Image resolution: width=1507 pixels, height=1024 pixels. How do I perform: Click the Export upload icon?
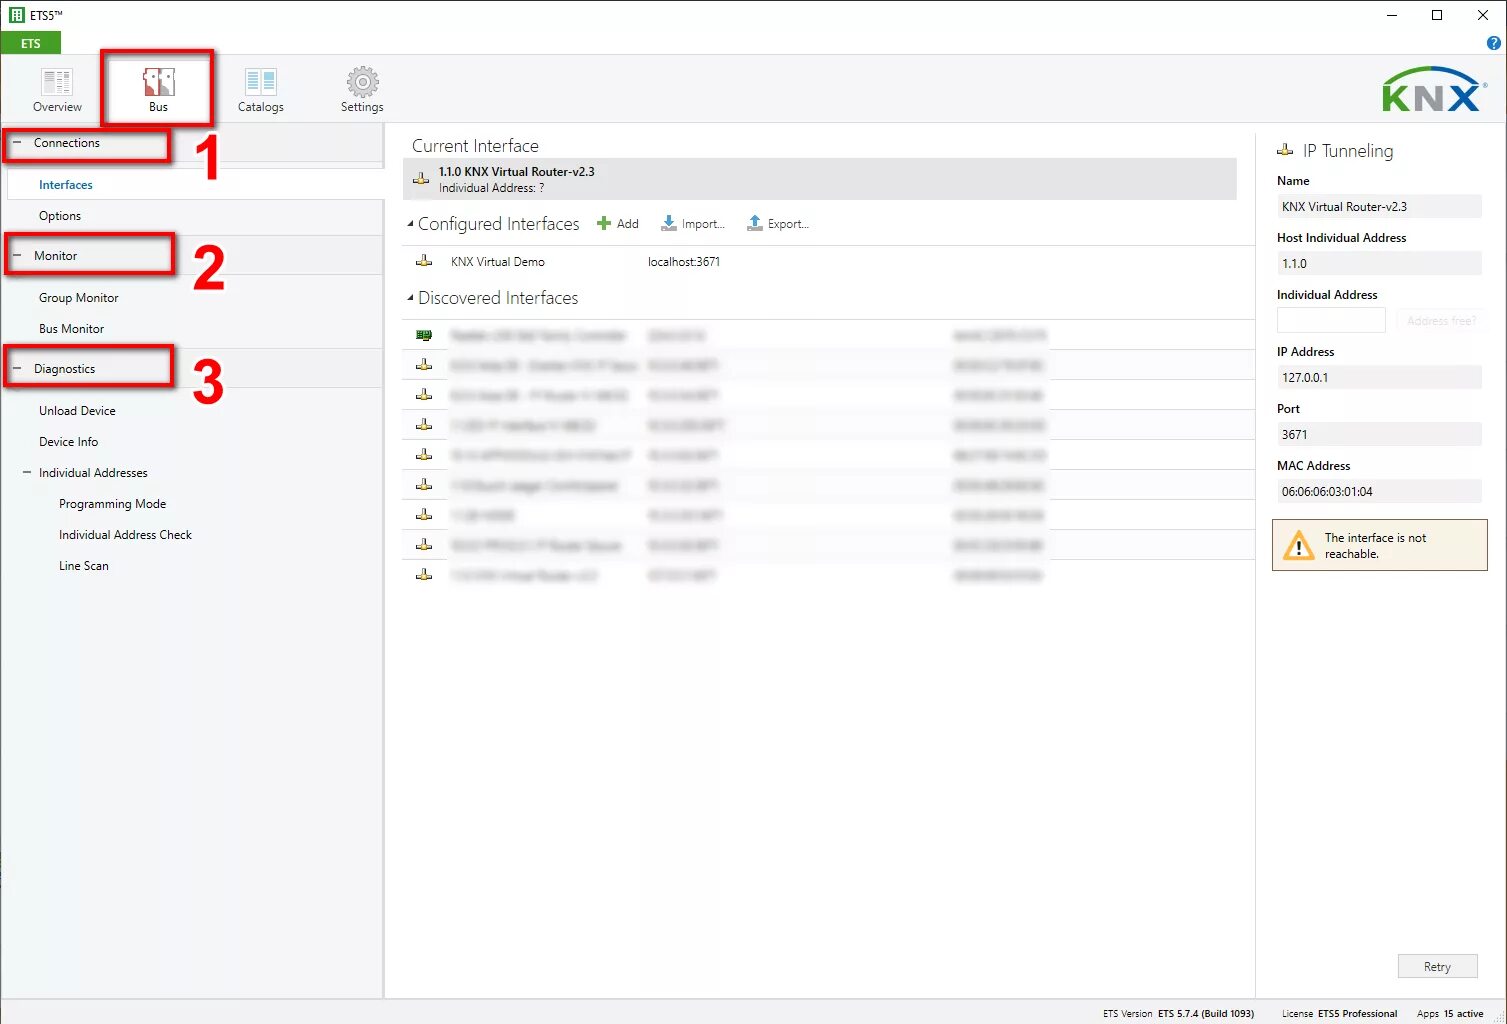755,223
